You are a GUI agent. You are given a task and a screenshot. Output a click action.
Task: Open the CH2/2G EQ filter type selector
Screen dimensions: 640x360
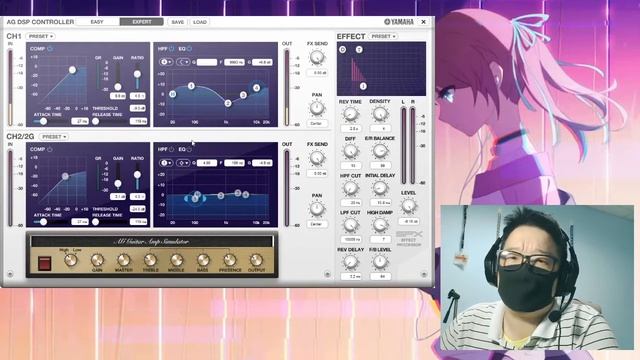184,163
